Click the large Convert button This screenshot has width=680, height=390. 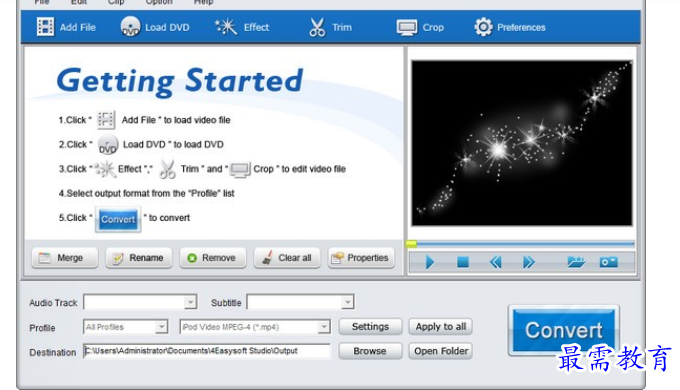click(563, 330)
